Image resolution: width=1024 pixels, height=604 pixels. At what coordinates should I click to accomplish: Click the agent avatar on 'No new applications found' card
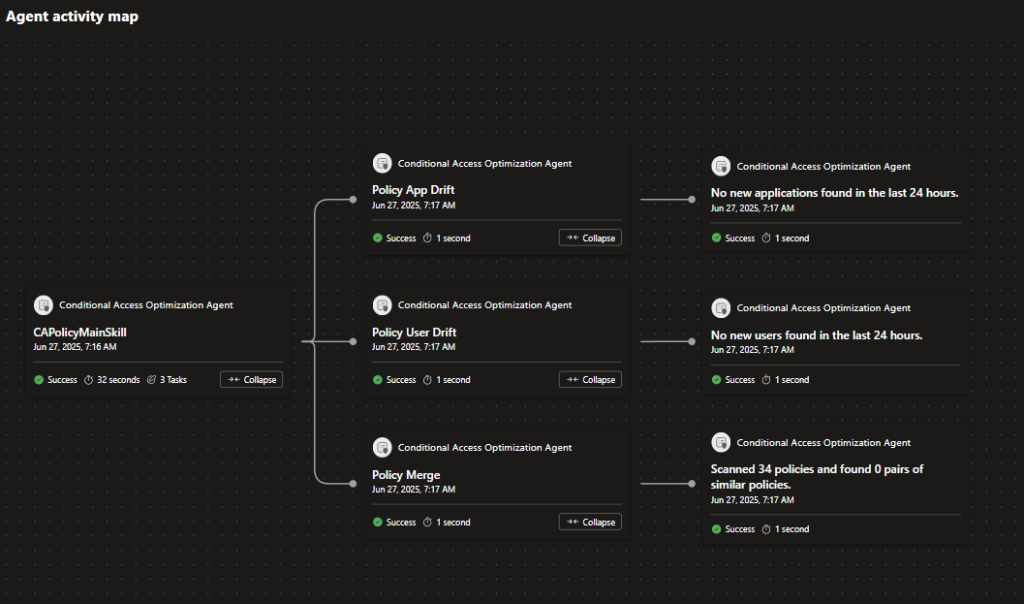pos(721,166)
